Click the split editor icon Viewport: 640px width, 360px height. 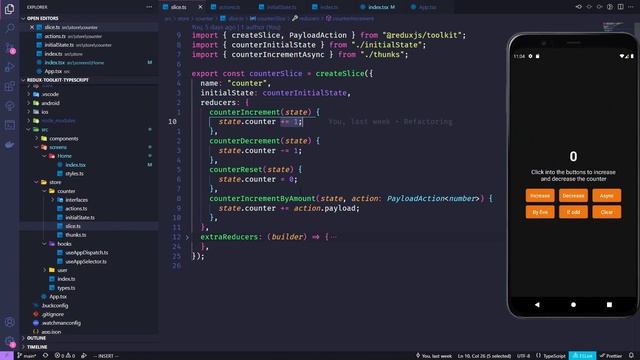(620, 7)
